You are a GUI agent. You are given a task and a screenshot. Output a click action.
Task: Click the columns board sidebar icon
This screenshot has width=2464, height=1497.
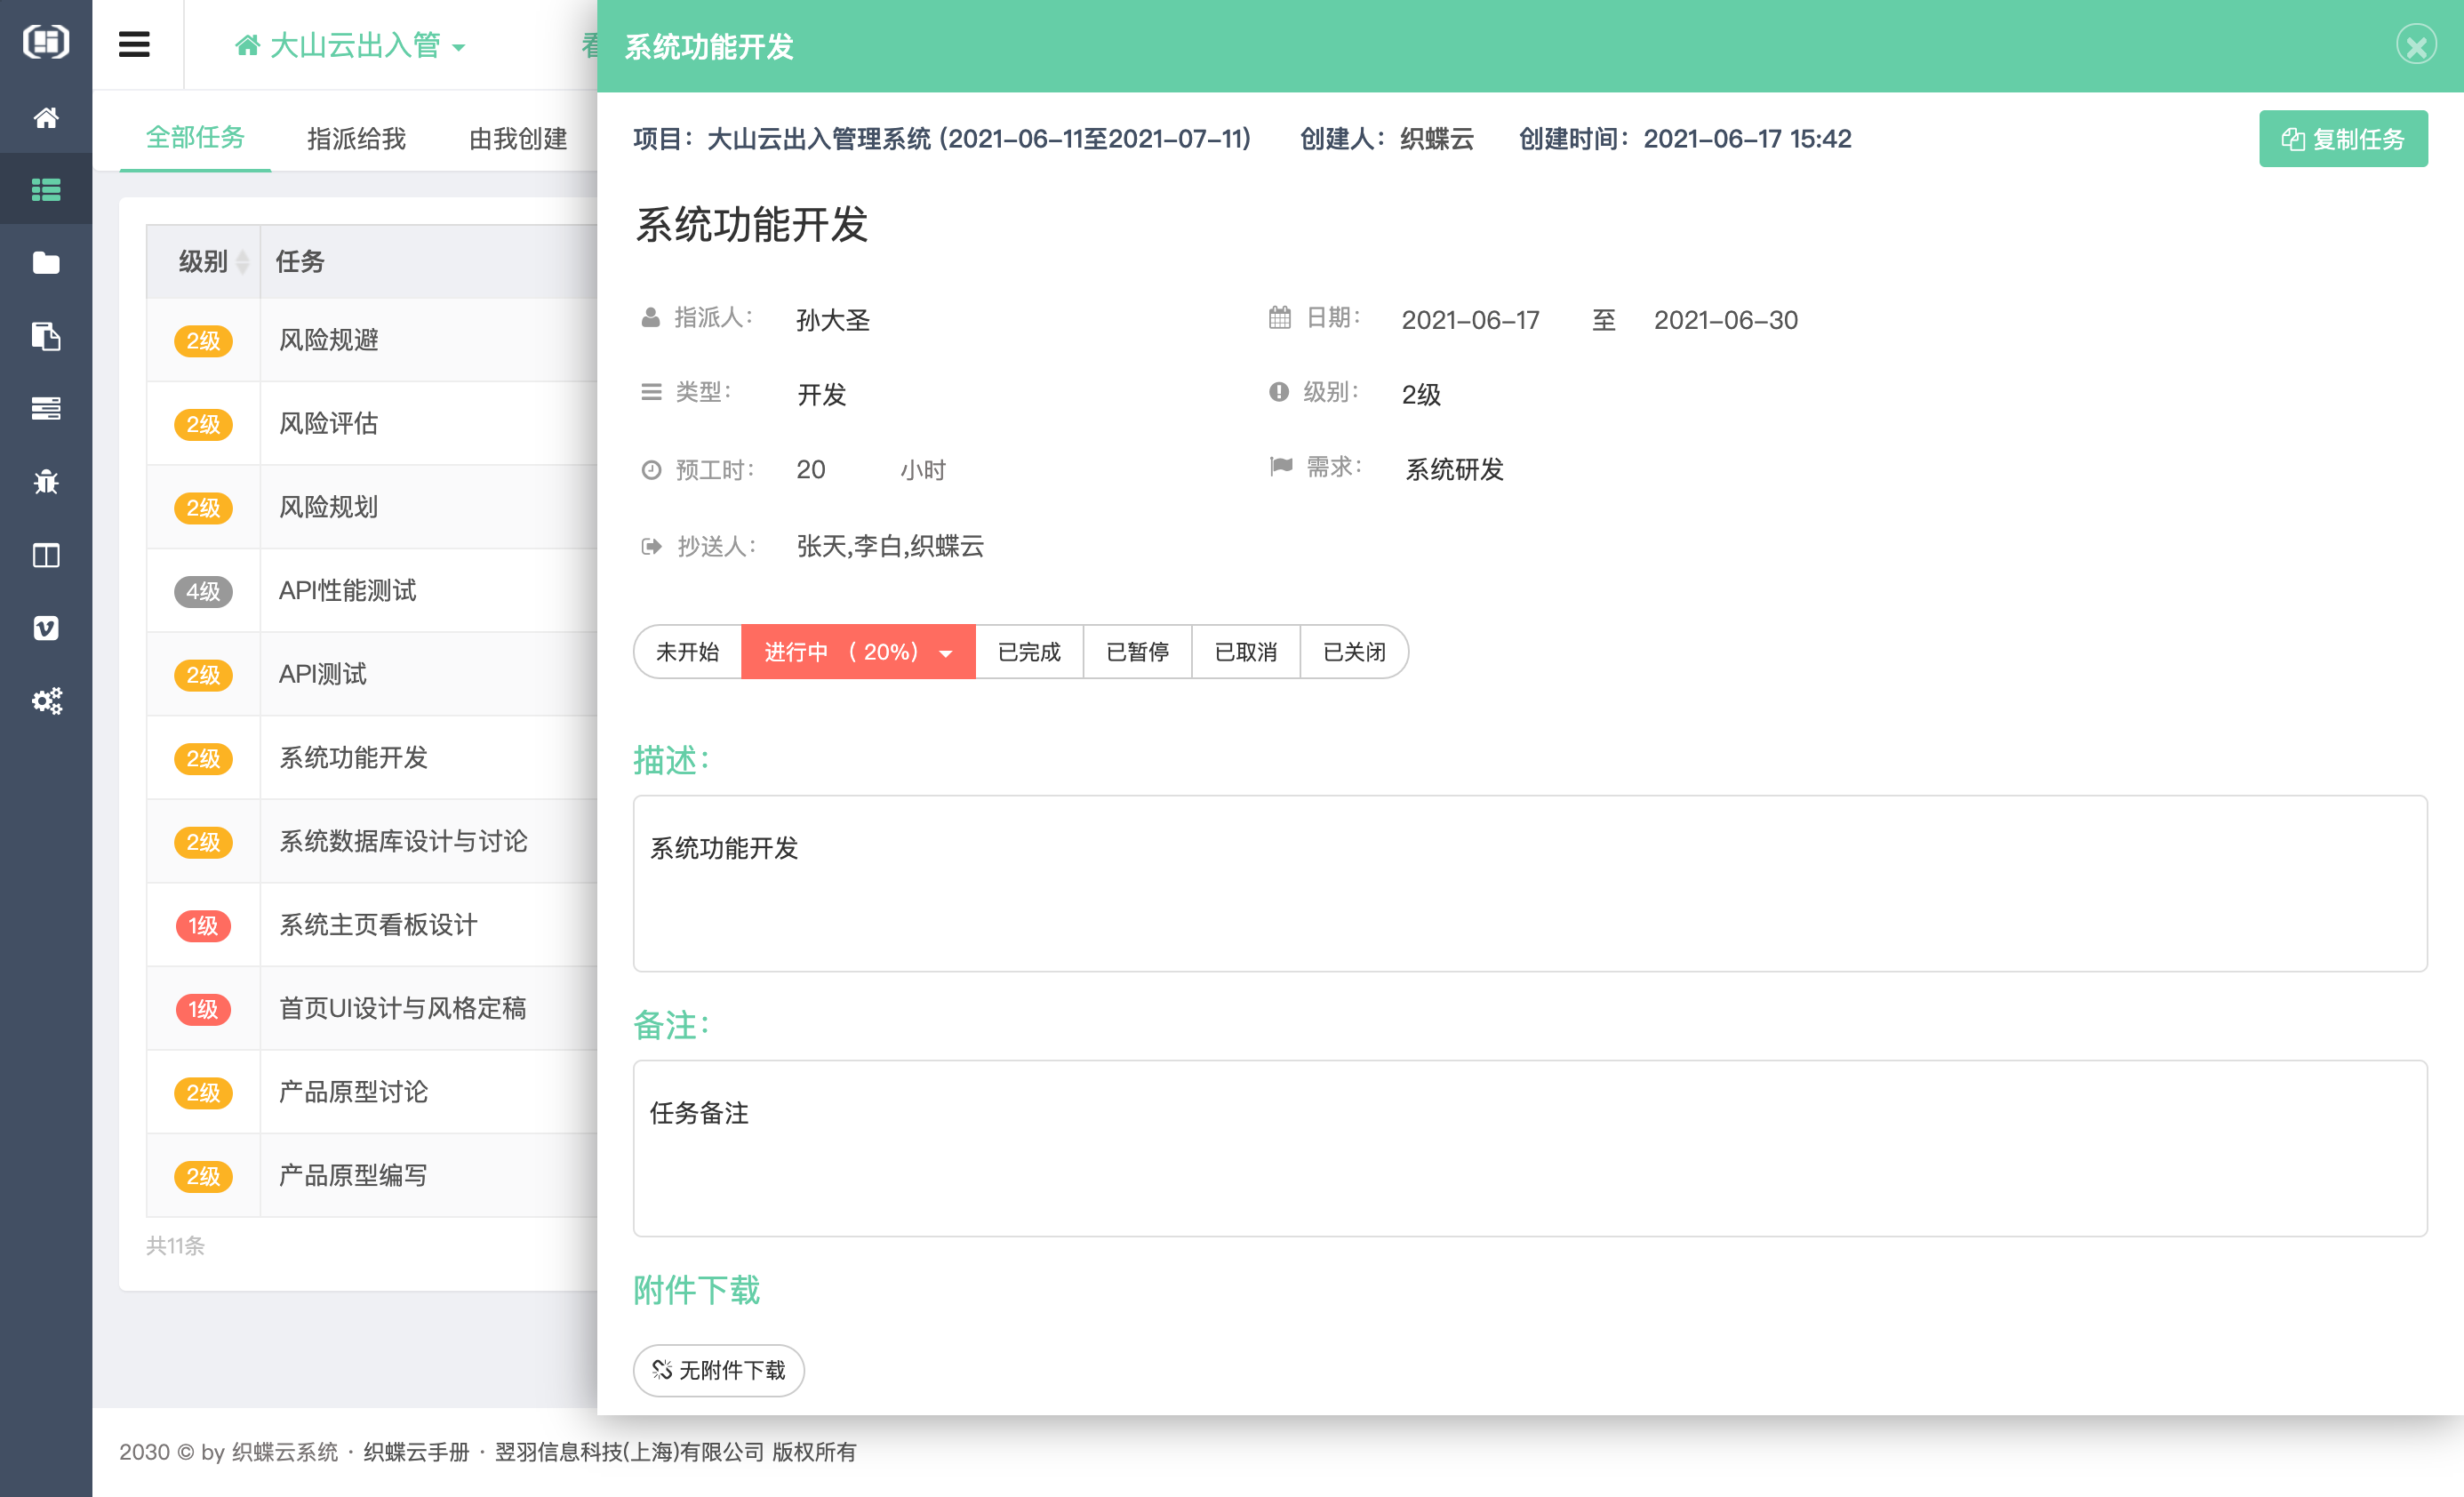[46, 555]
